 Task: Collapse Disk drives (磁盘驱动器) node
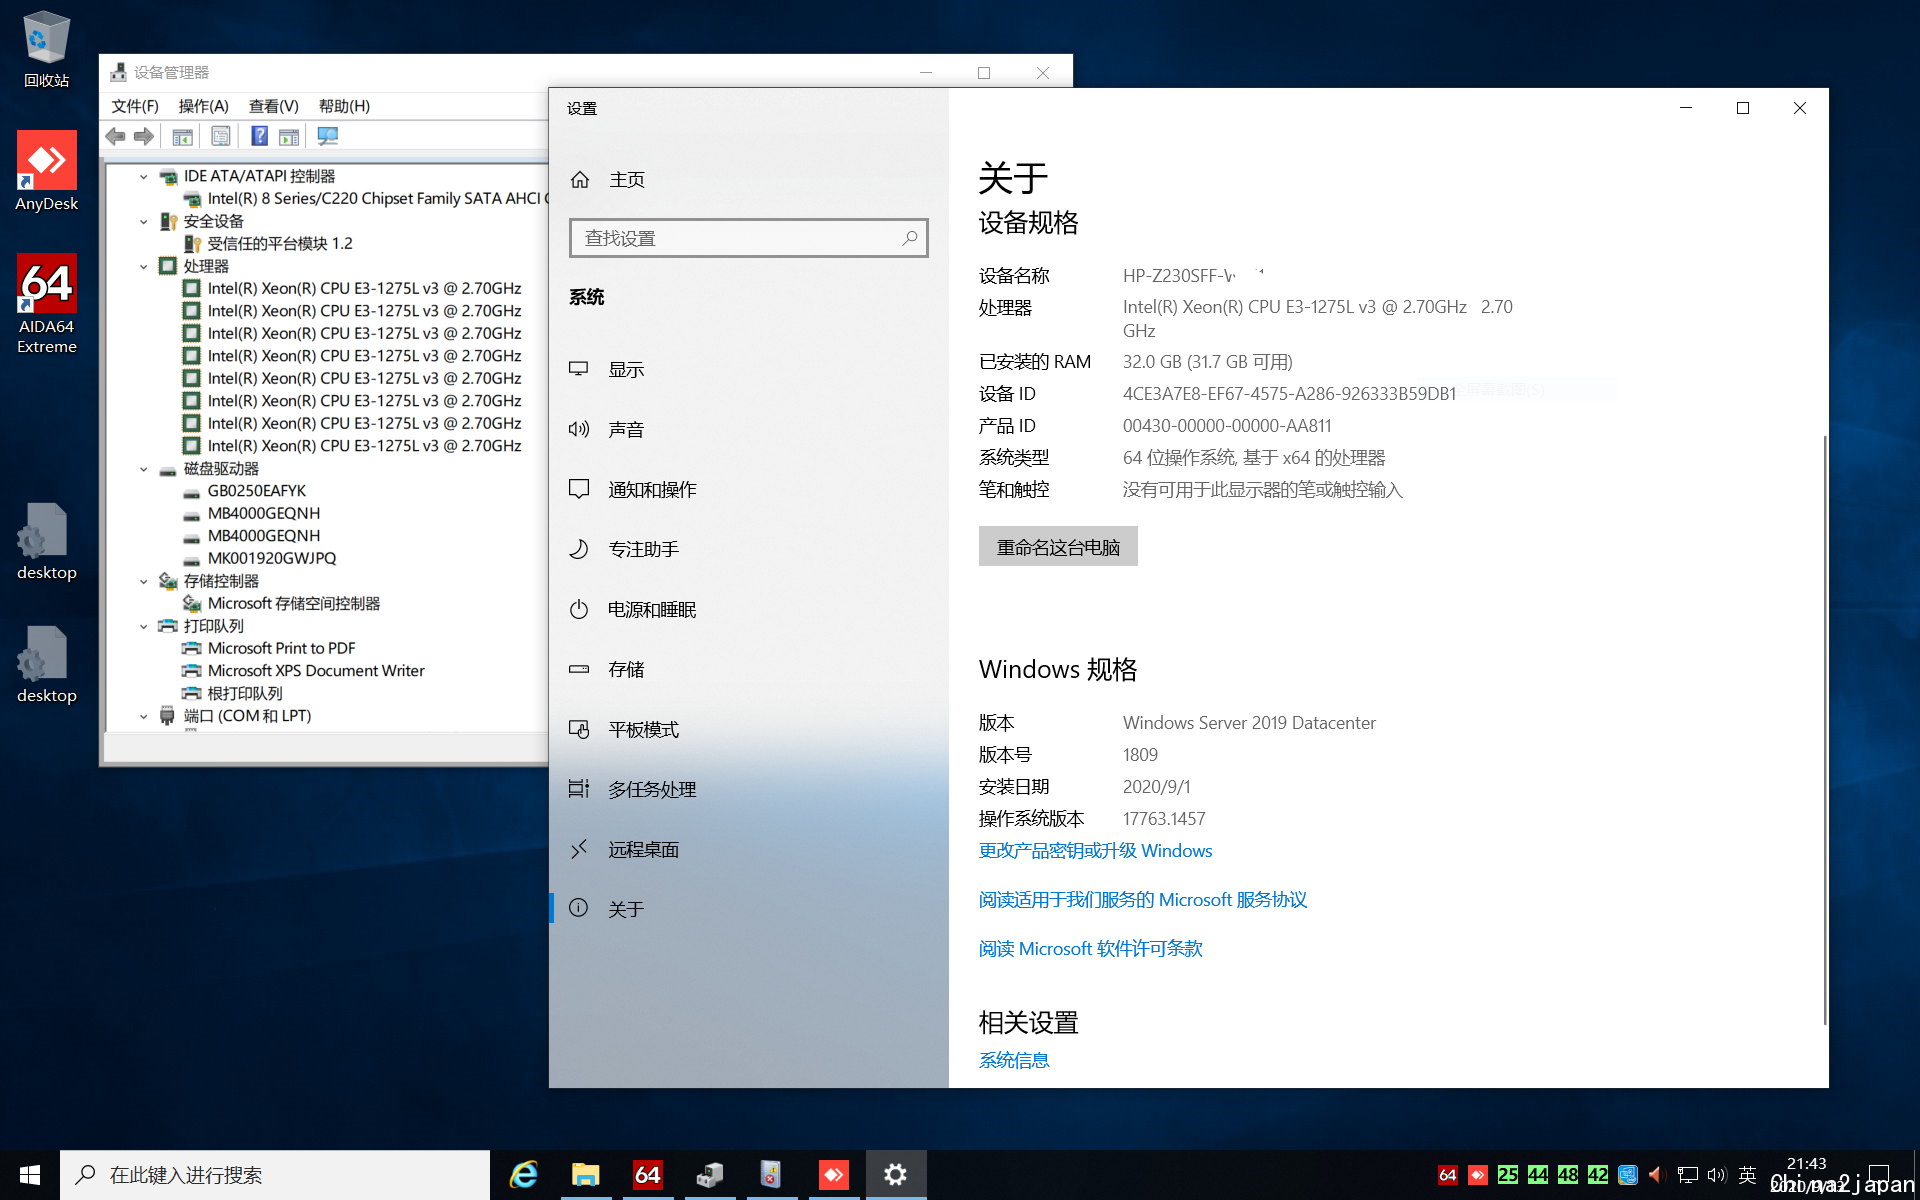tap(144, 469)
